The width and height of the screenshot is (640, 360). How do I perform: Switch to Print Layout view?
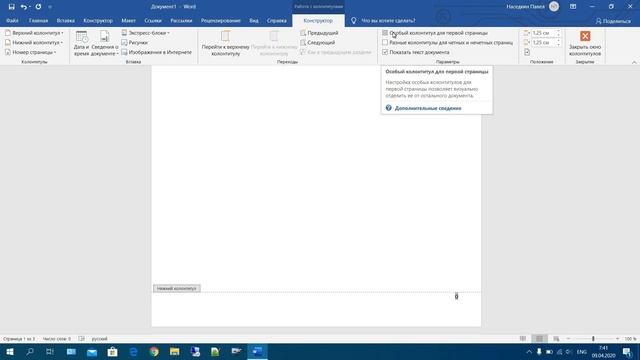point(539,339)
